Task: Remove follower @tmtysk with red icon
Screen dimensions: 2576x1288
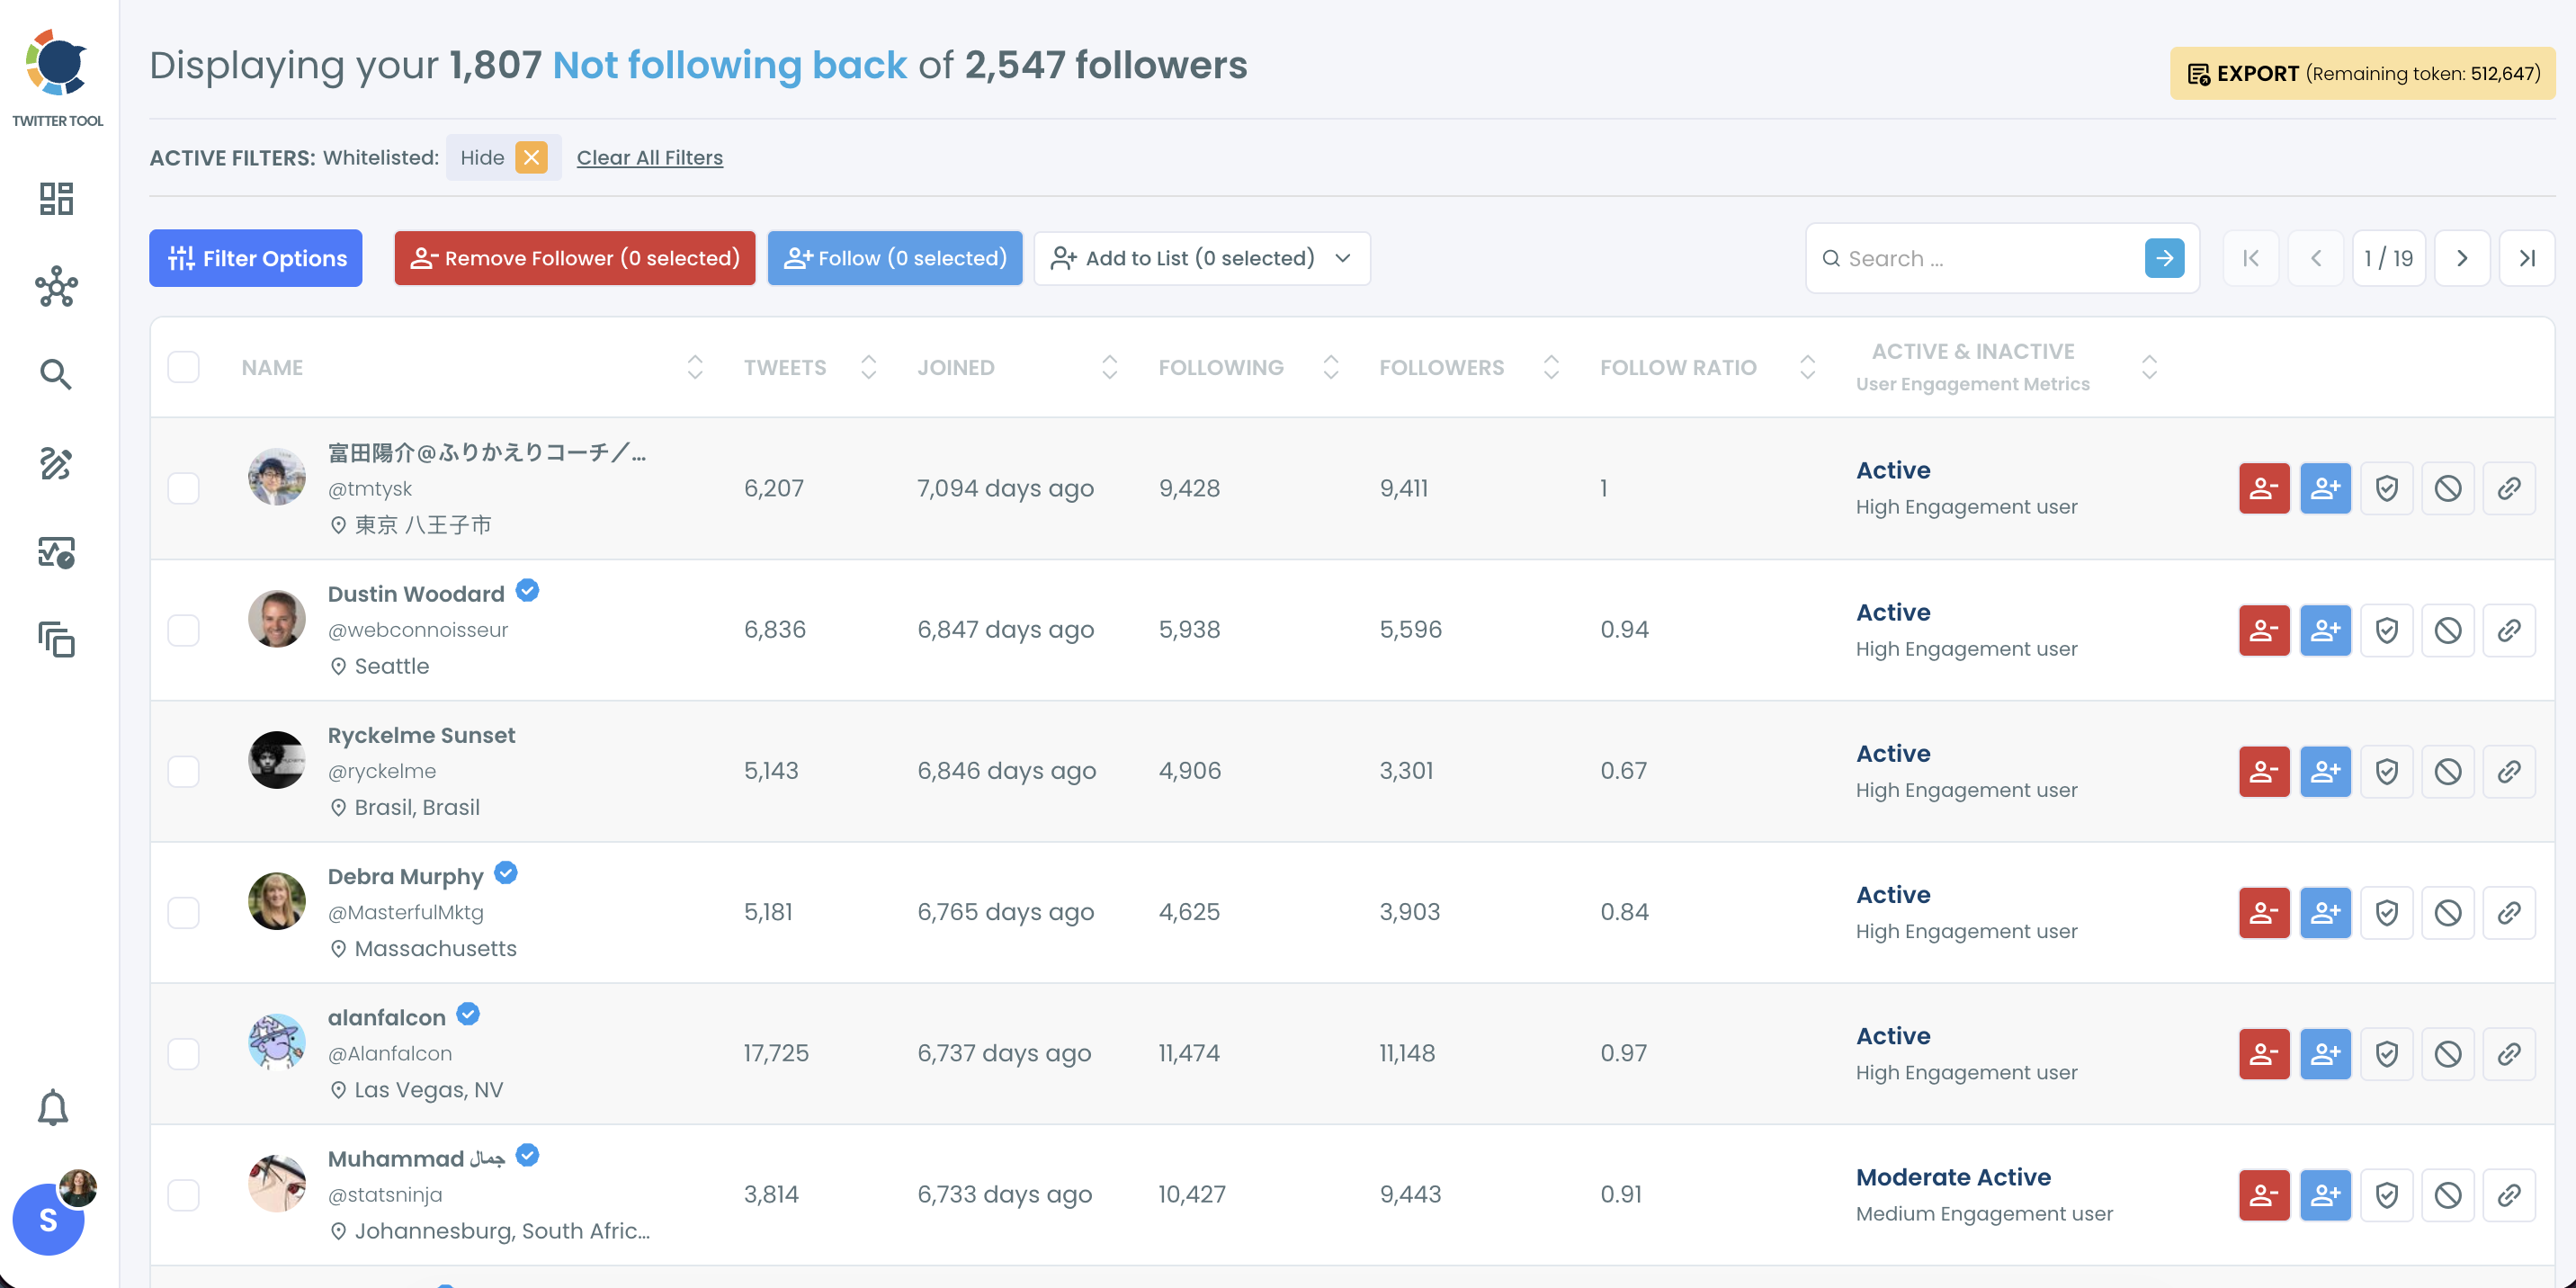Action: pos(2264,488)
